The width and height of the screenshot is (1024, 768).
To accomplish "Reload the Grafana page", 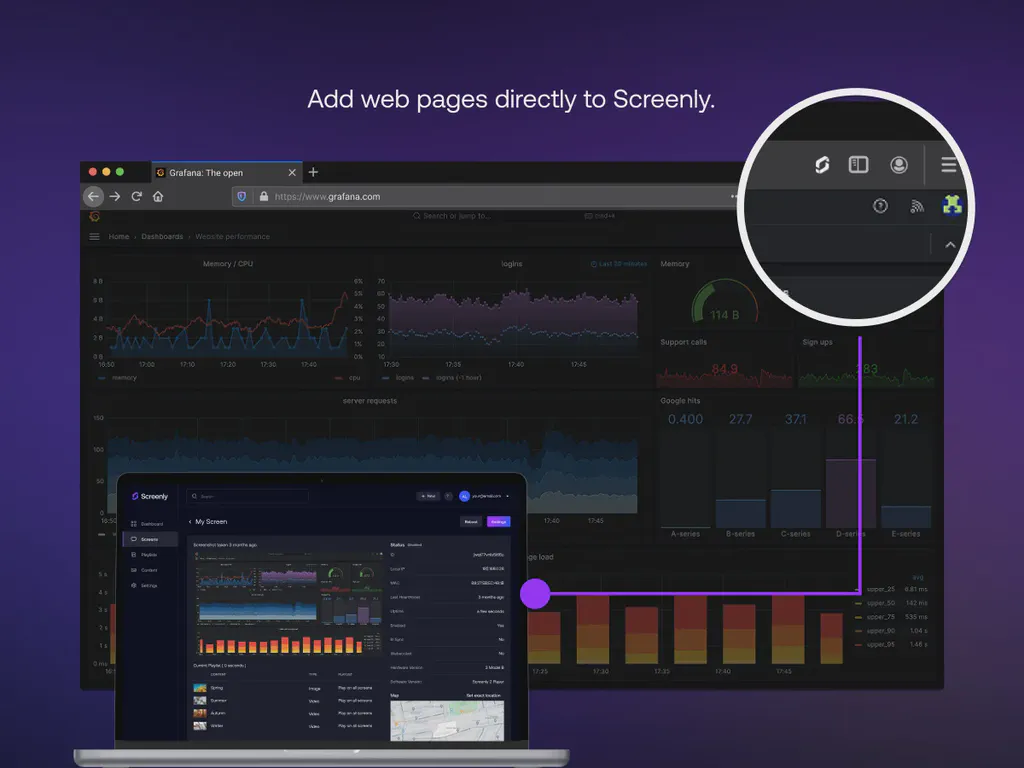I will click(x=137, y=196).
